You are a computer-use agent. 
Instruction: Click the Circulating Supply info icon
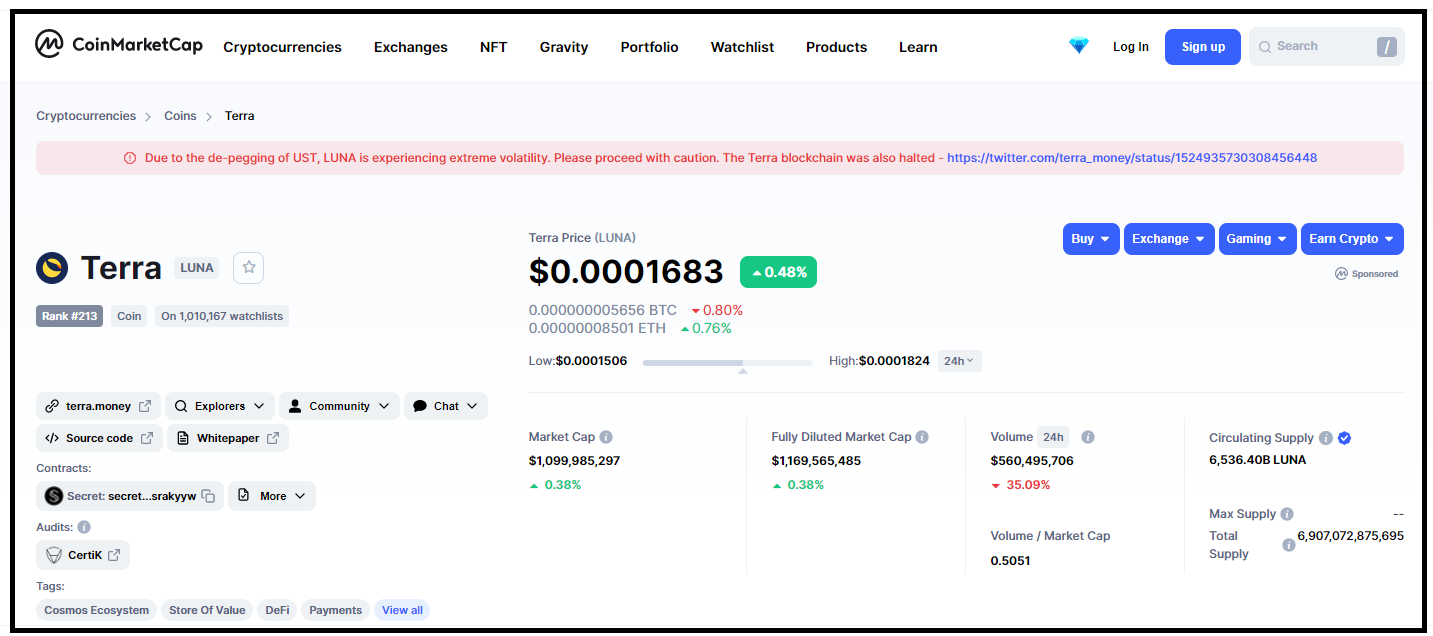point(1325,438)
